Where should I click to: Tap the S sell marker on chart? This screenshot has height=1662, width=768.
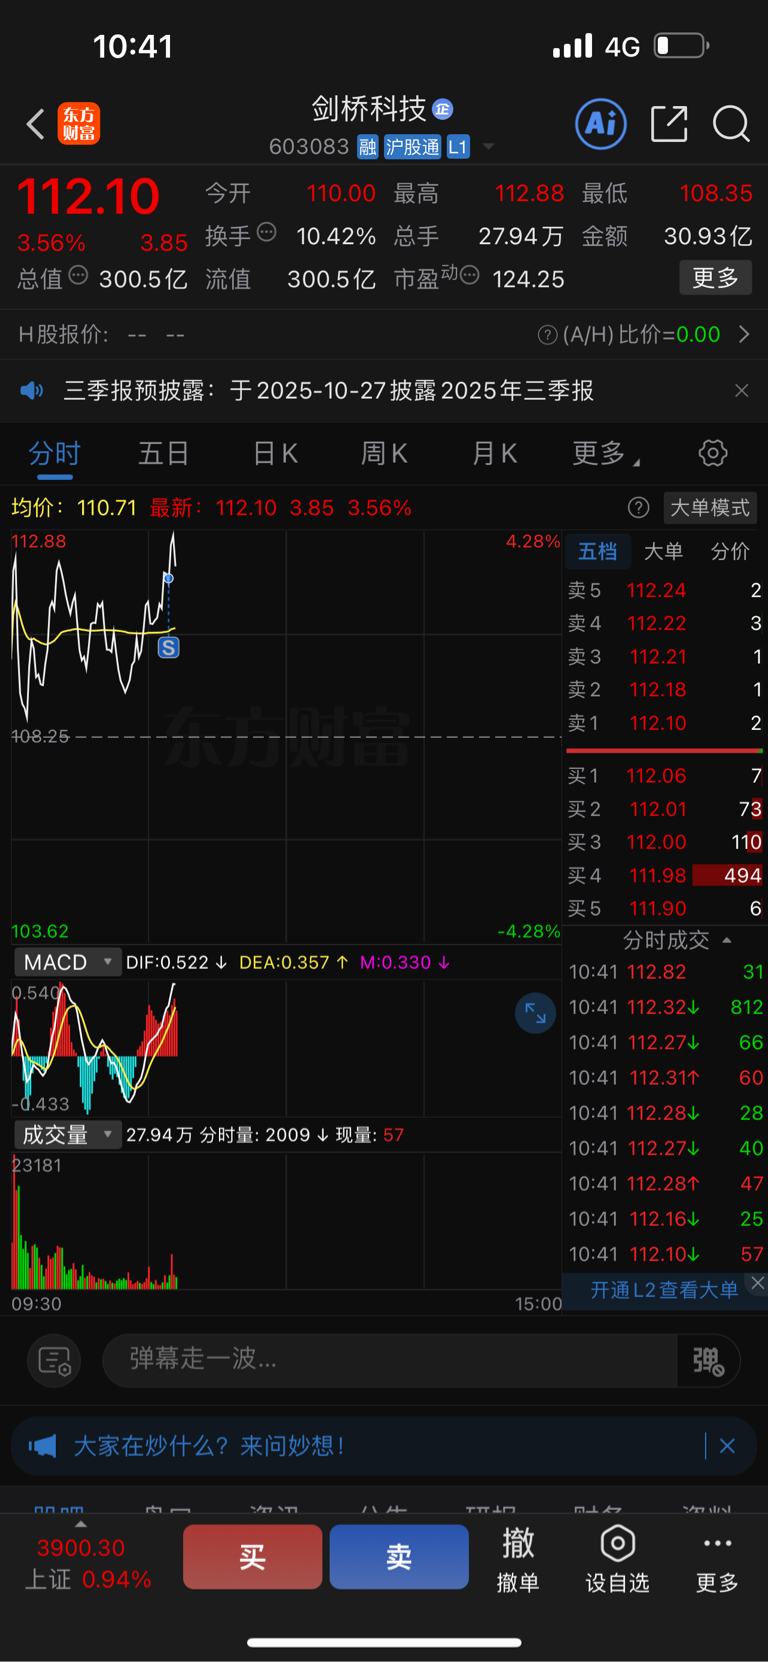[x=169, y=648]
